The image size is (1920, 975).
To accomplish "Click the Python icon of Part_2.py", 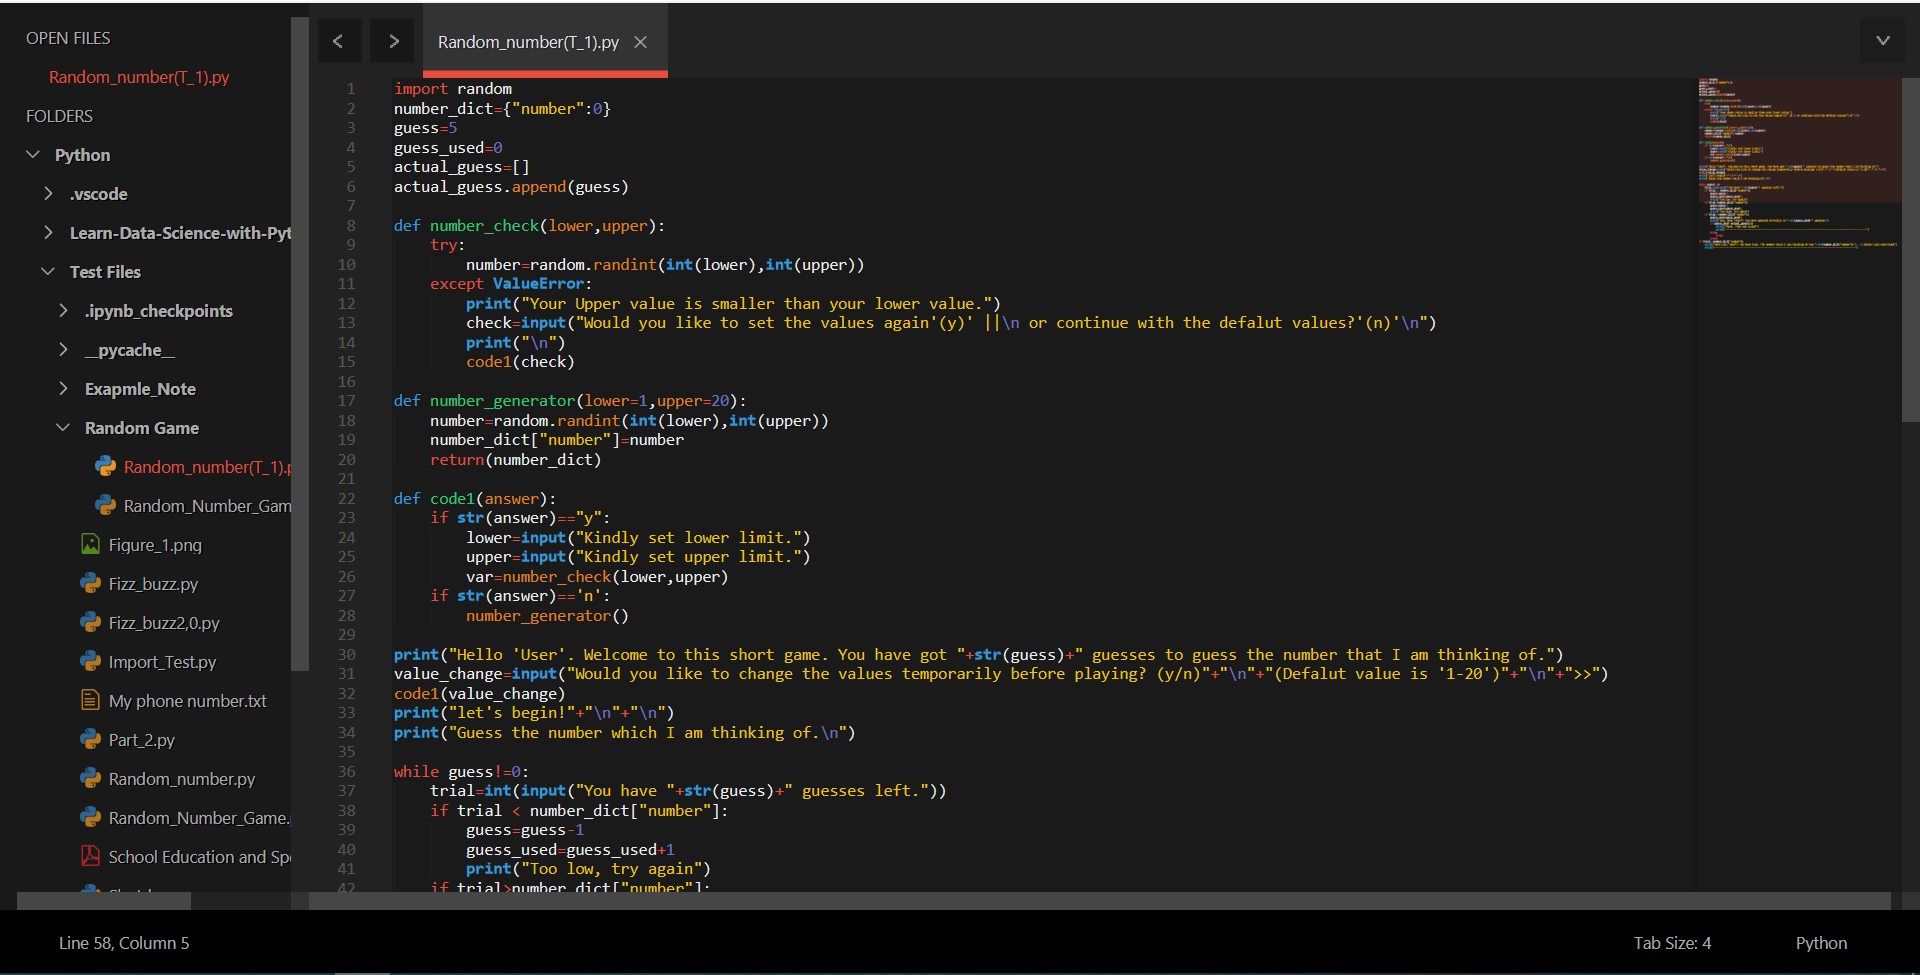I will (90, 739).
